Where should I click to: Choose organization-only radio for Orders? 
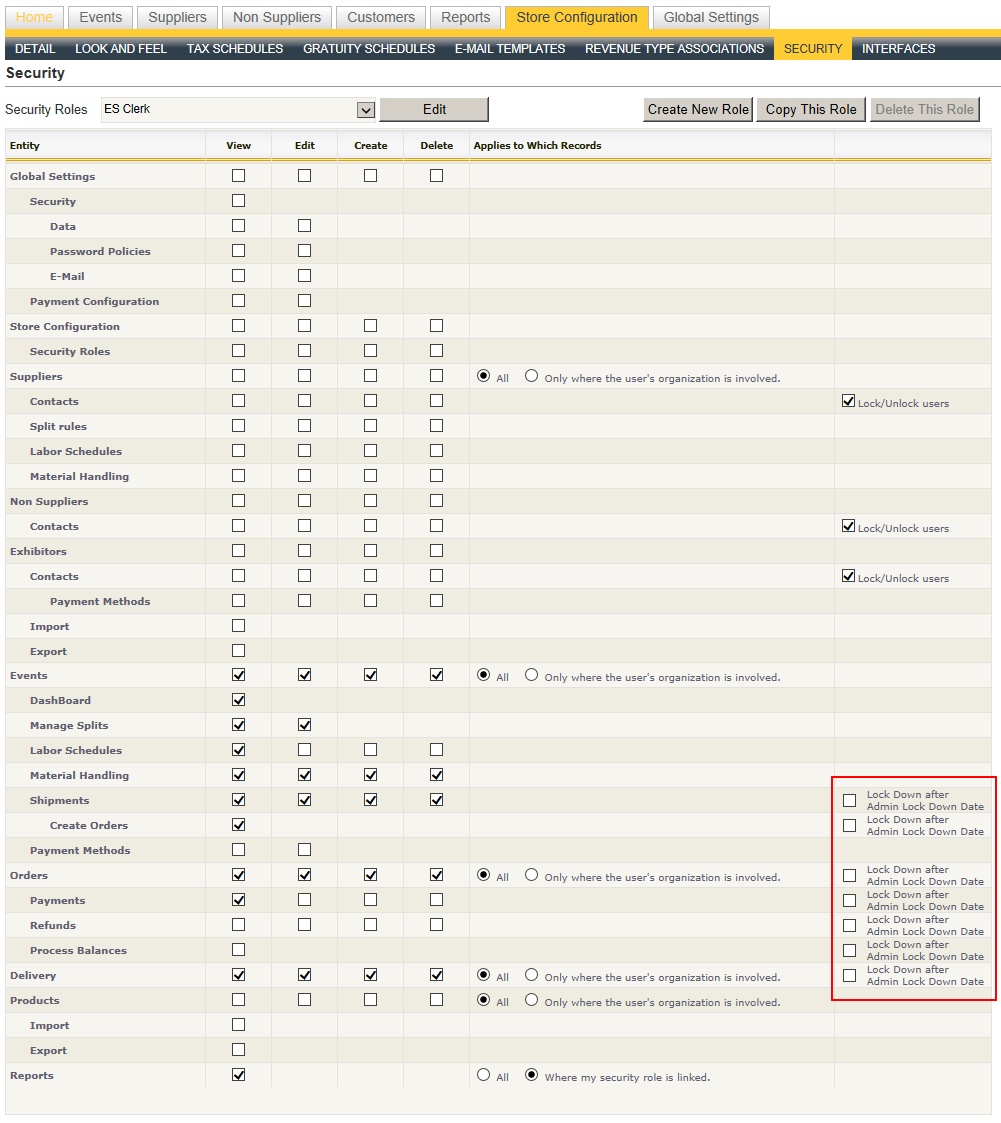[x=531, y=875]
